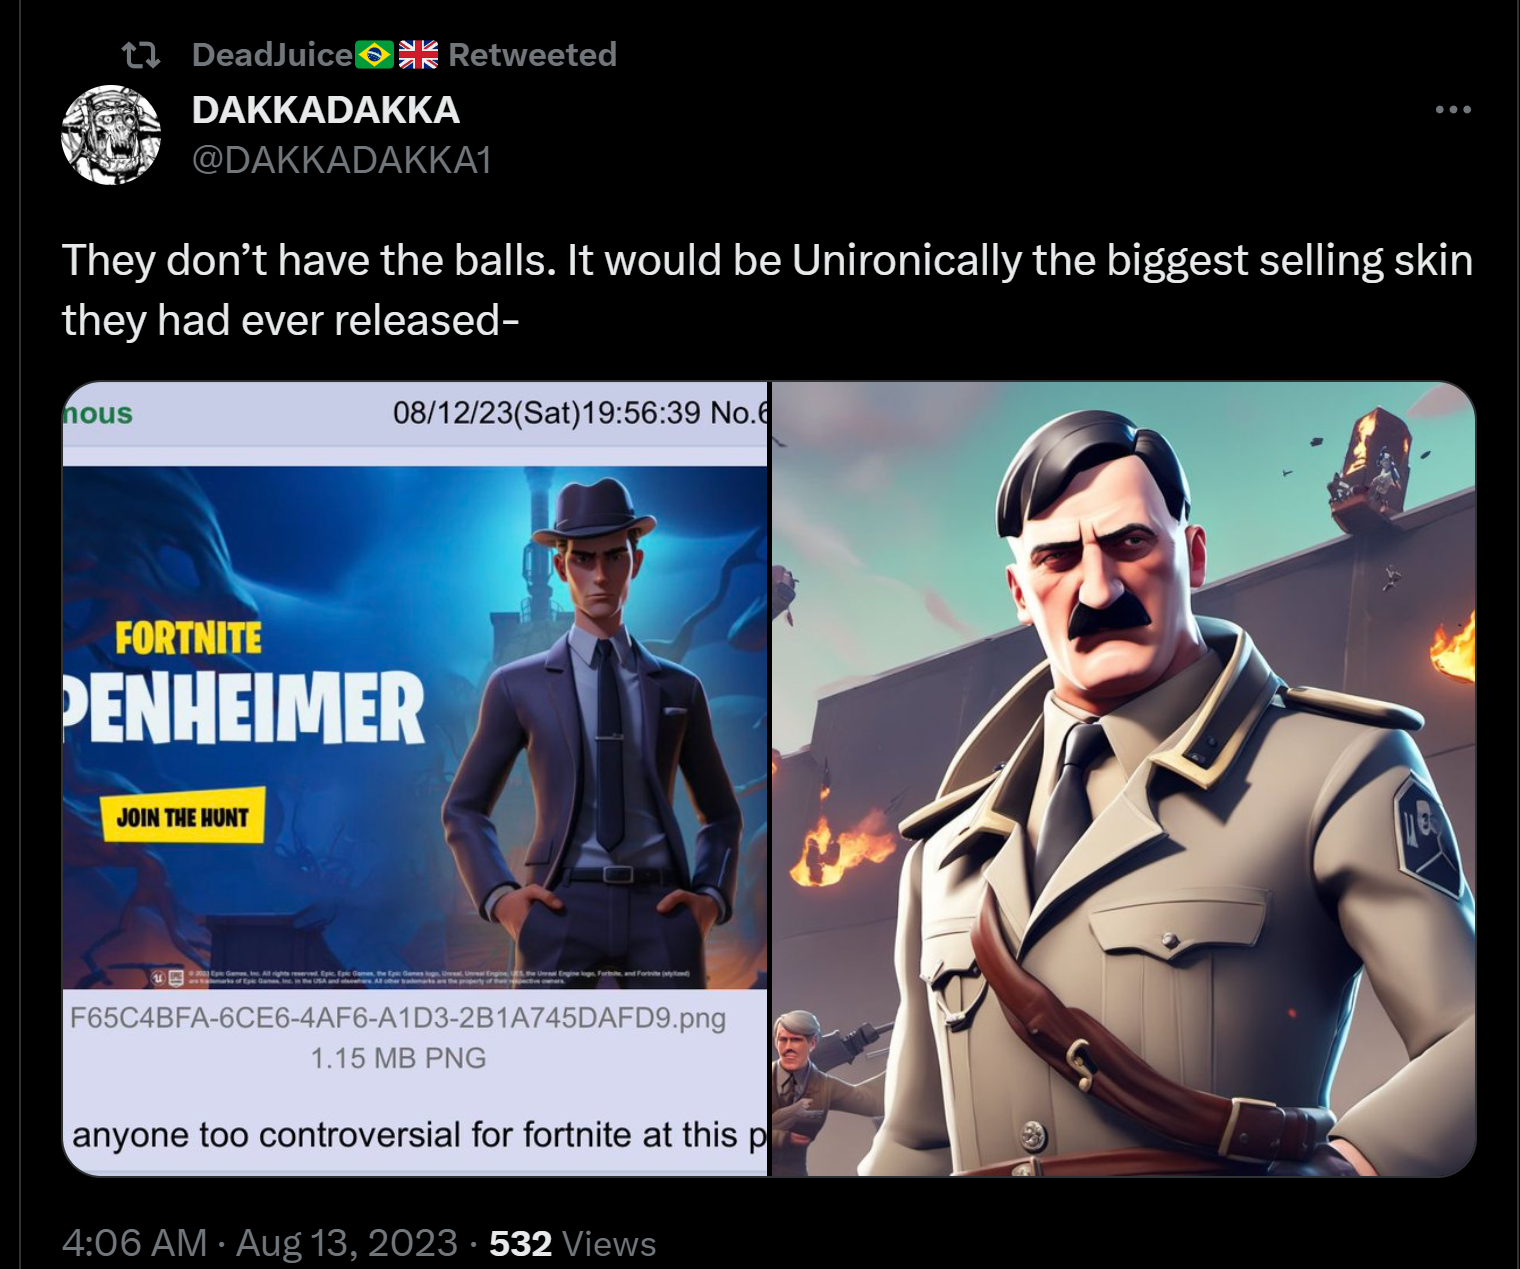Click the 08/12/23(Sat)19:56:39 post date
1520x1269 pixels.
pos(547,412)
